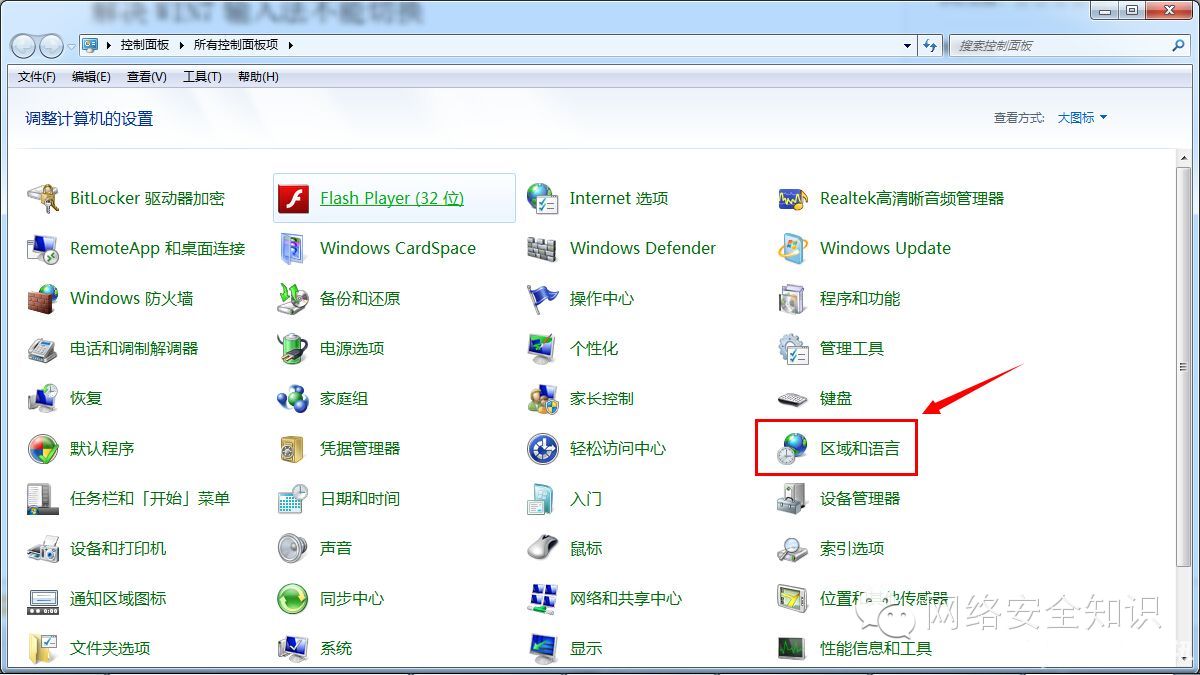The image size is (1200, 675).
Task: Click the 操作中心 flag icon
Action: point(542,298)
